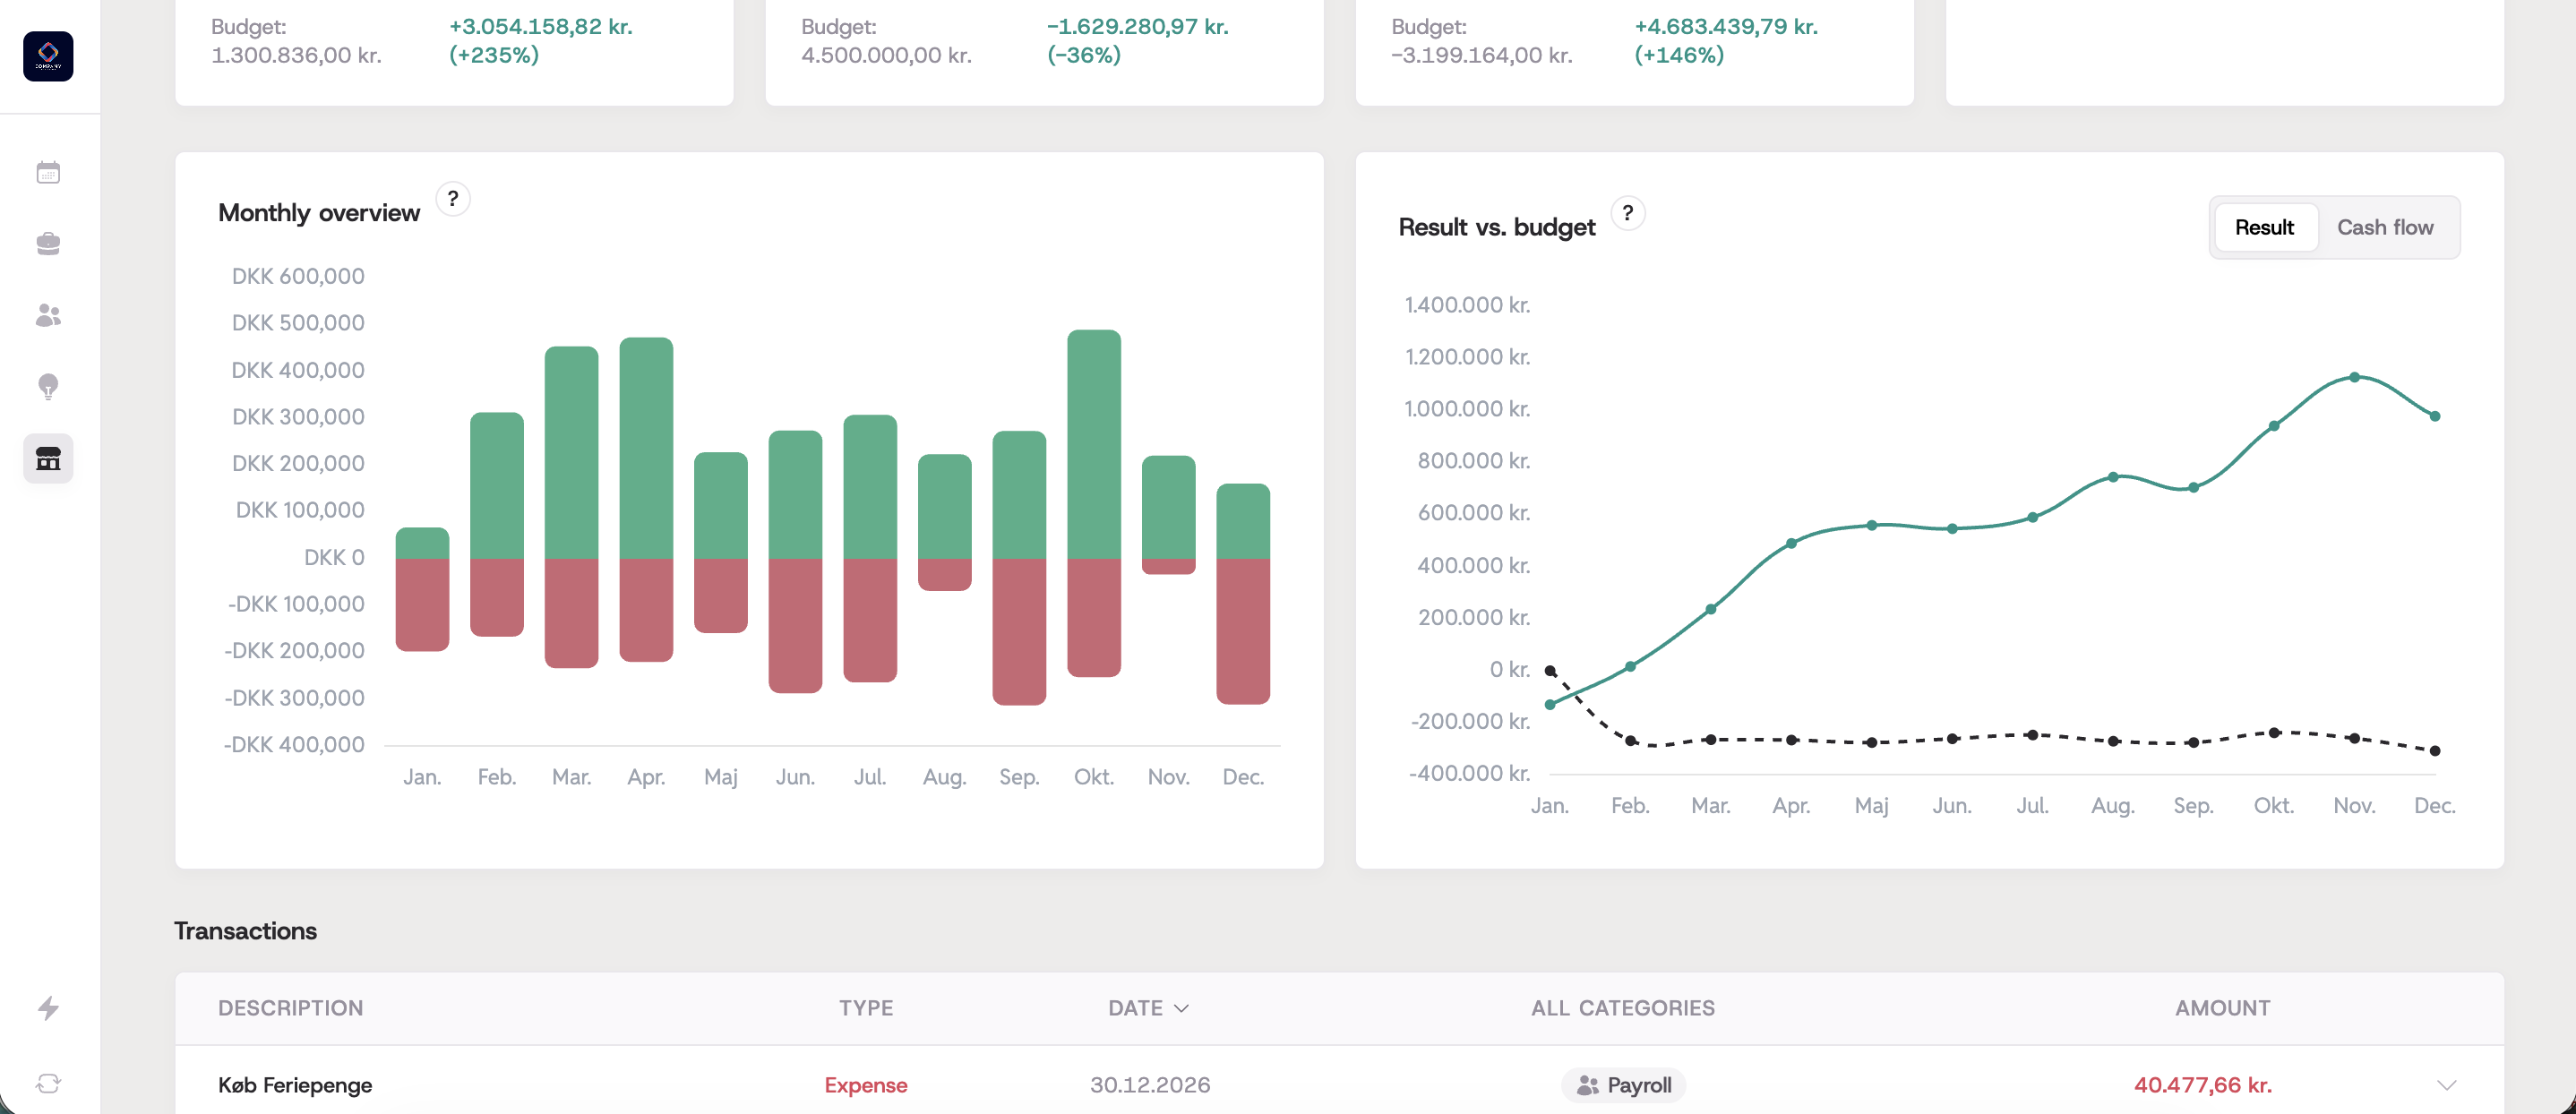Expand the Køb Feriepenge transaction row

(x=2447, y=1085)
